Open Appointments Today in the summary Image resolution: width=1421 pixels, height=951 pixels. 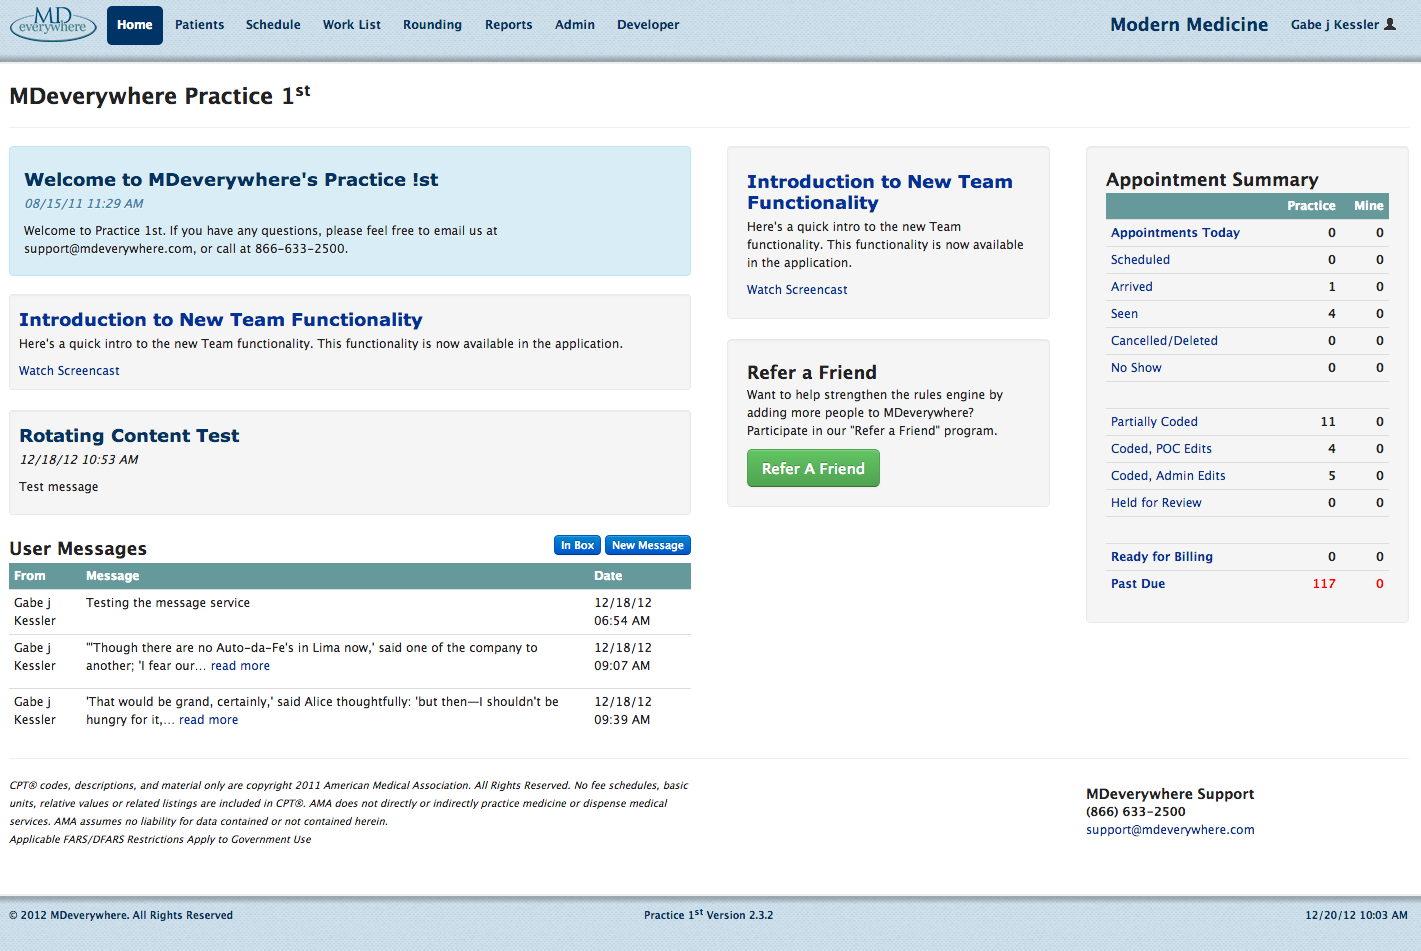[1175, 233]
